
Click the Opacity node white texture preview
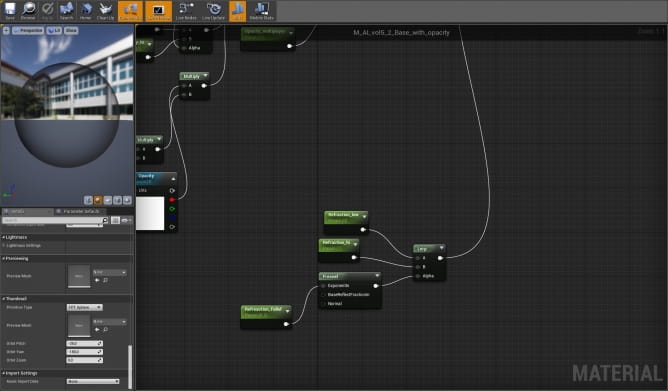point(150,213)
